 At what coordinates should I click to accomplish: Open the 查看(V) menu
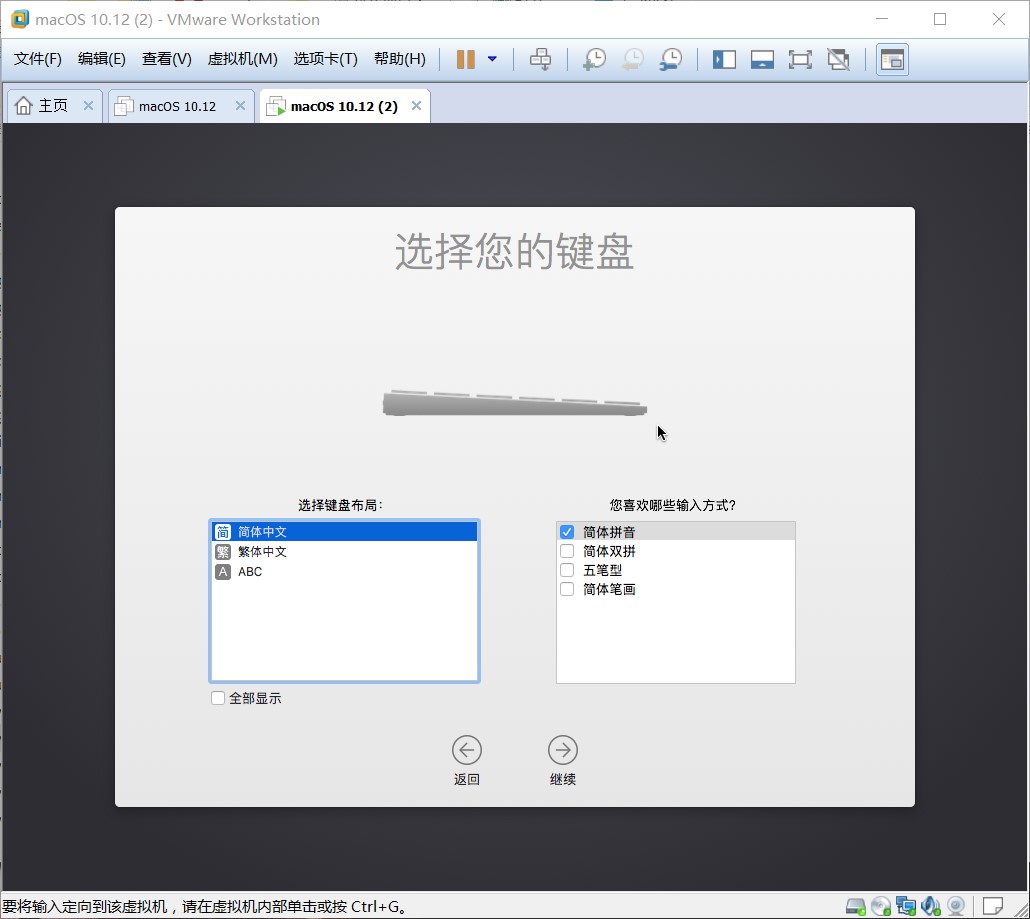click(x=166, y=59)
